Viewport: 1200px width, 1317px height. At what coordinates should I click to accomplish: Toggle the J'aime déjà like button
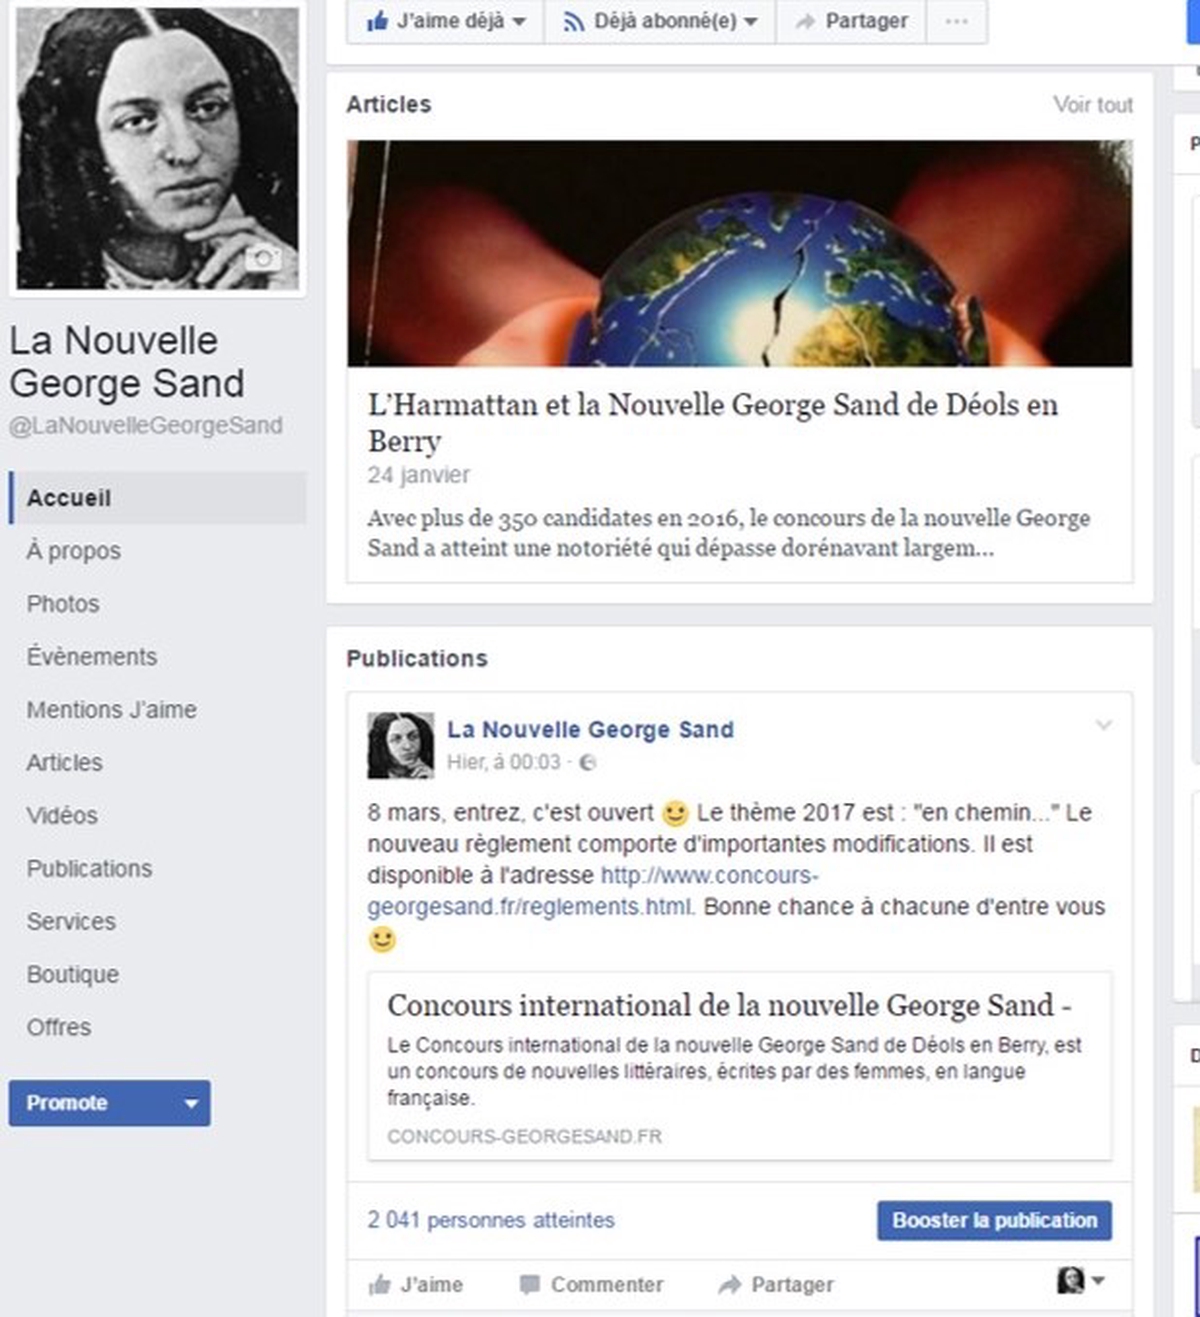(446, 21)
